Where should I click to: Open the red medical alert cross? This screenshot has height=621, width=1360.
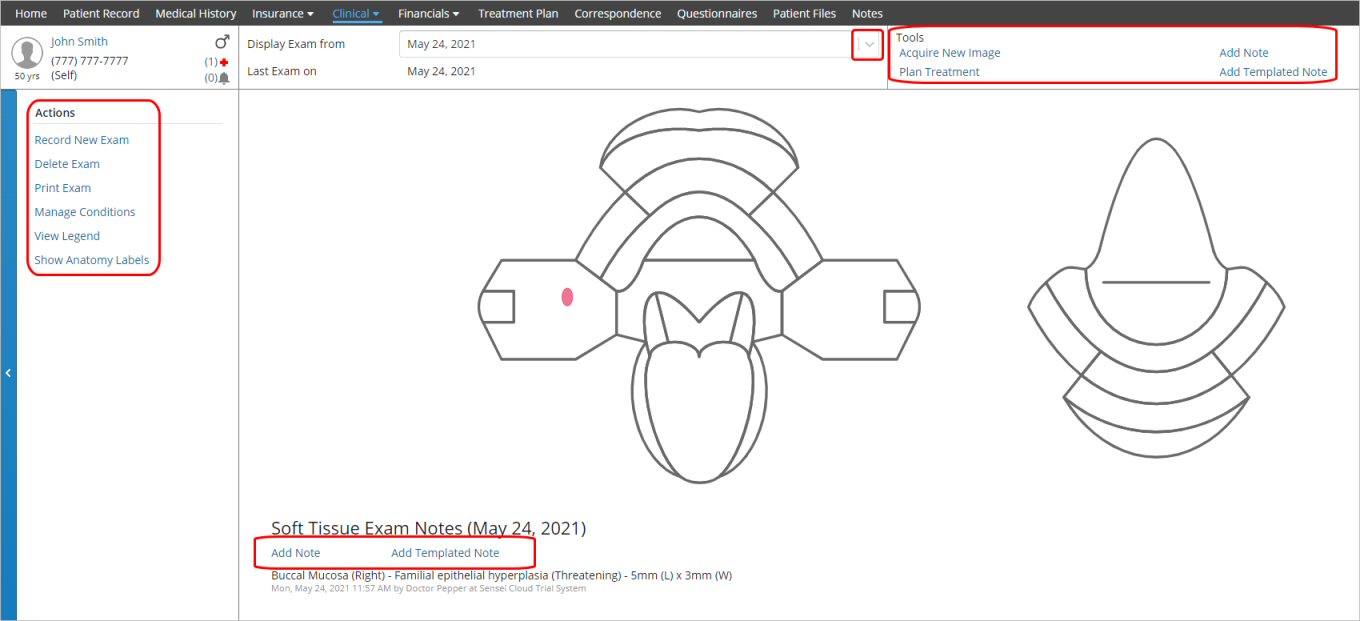(x=224, y=62)
